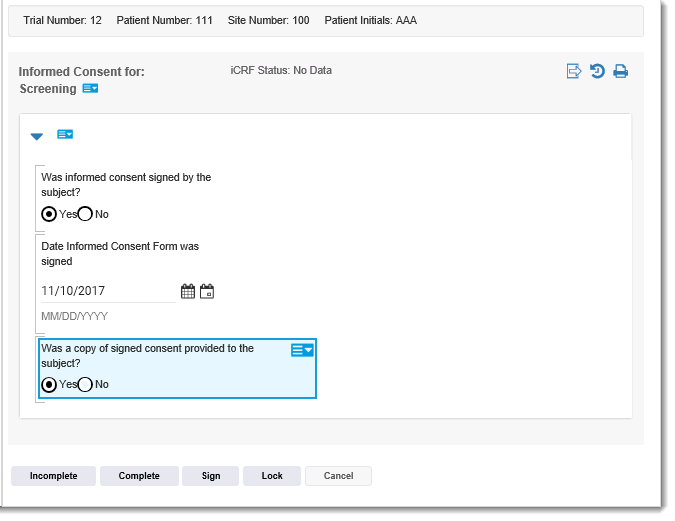Open action menu next to Screening title

(90, 88)
